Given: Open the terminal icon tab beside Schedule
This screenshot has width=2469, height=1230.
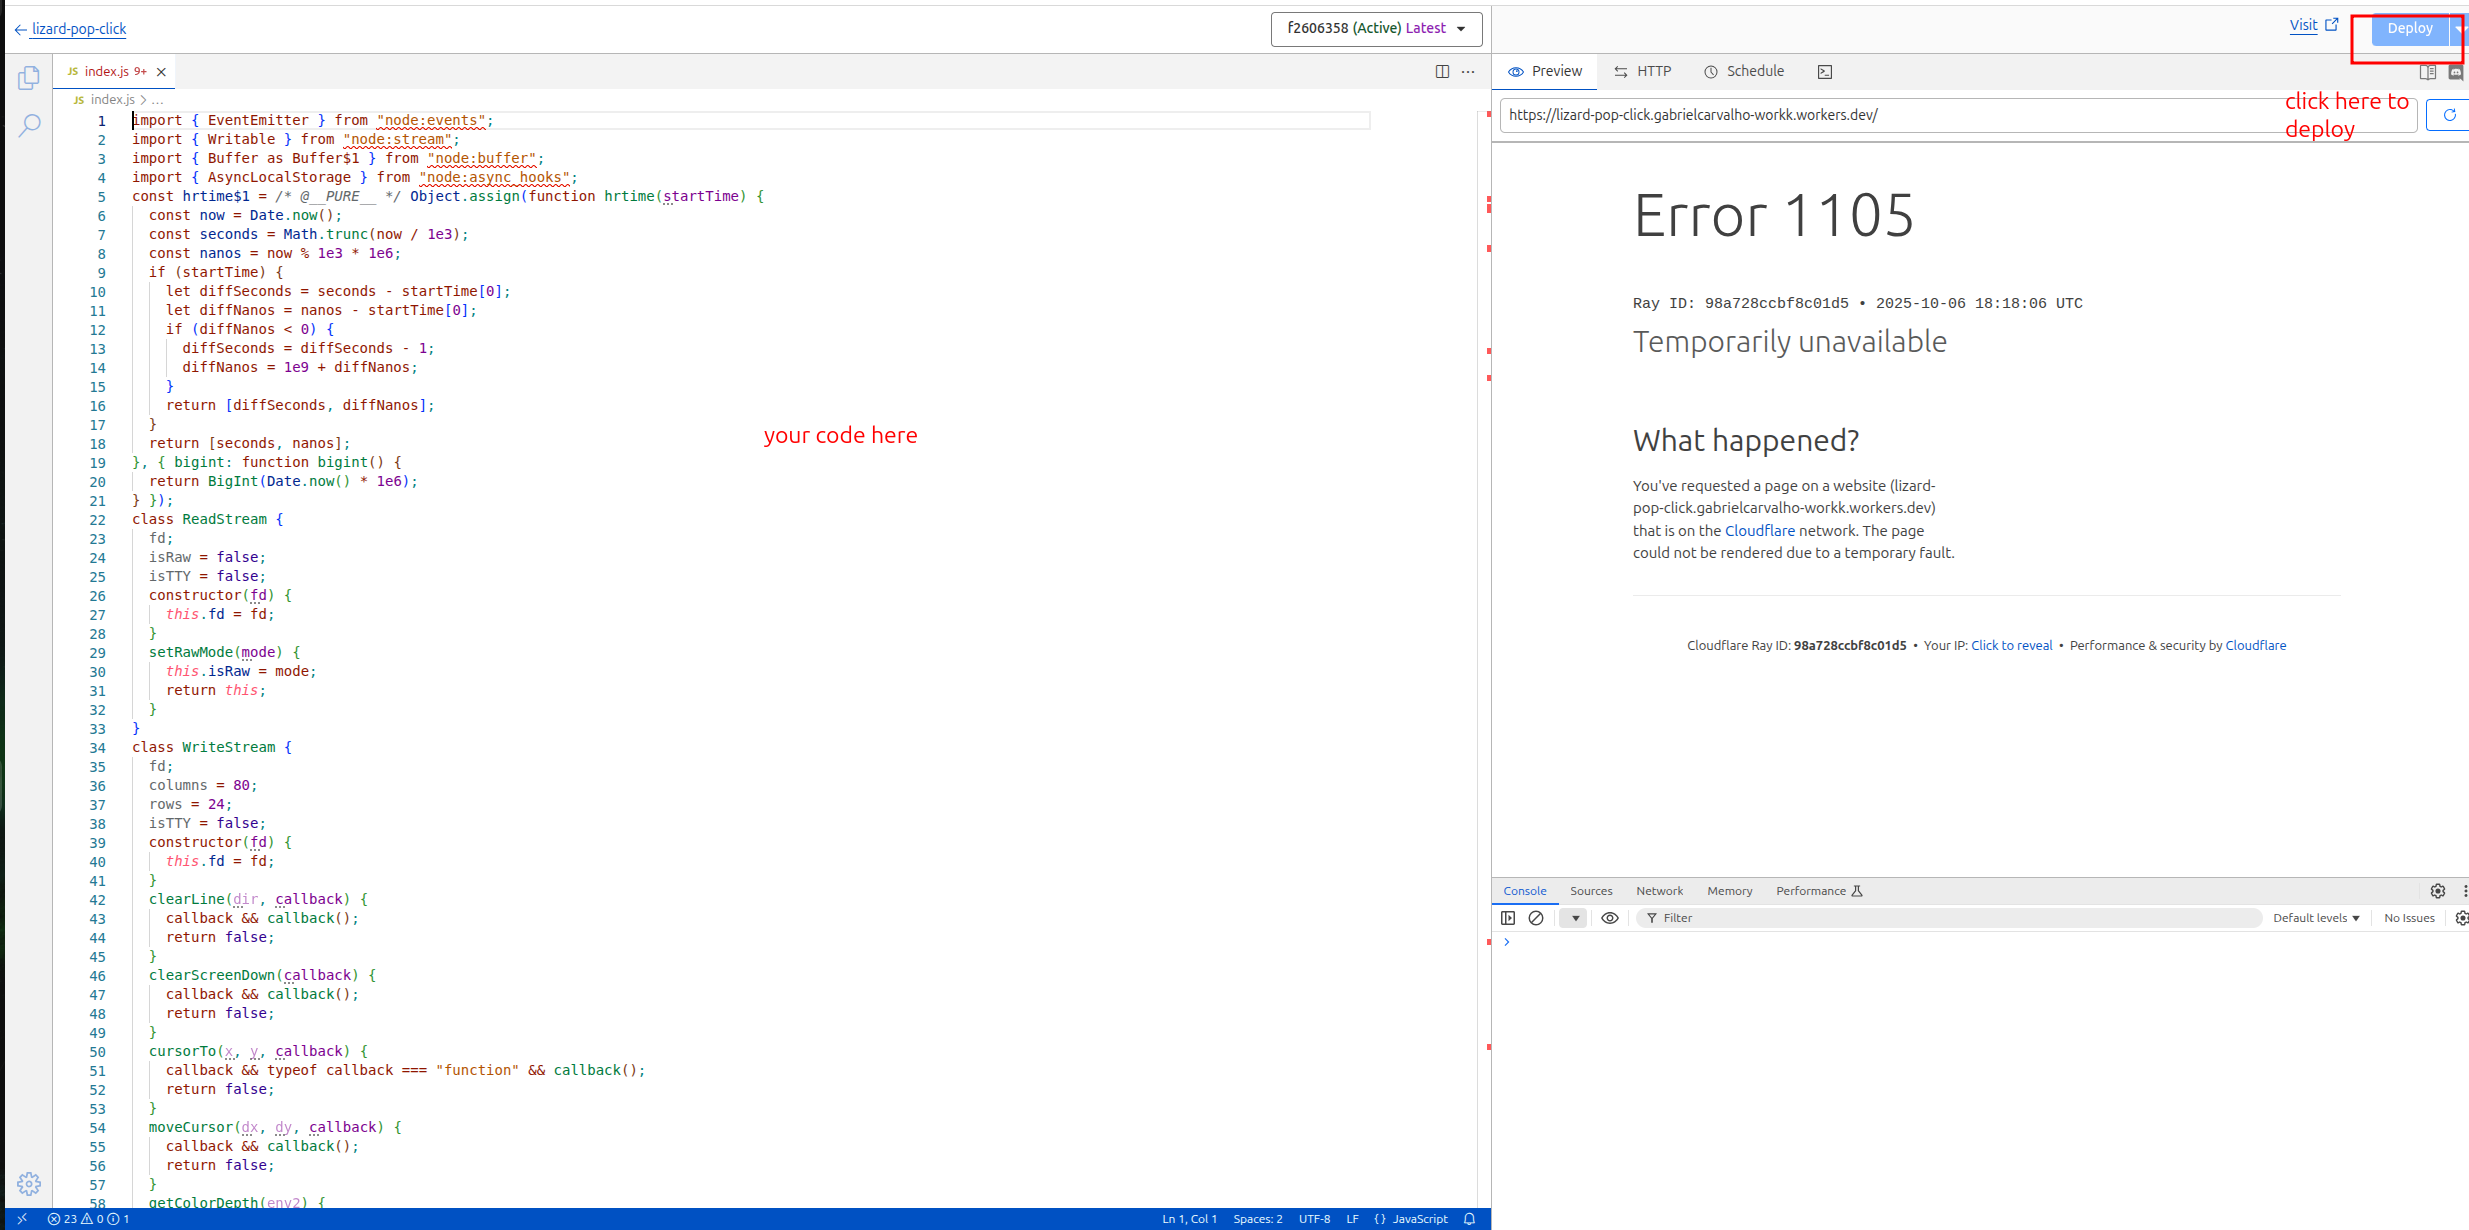Looking at the screenshot, I should [1824, 71].
